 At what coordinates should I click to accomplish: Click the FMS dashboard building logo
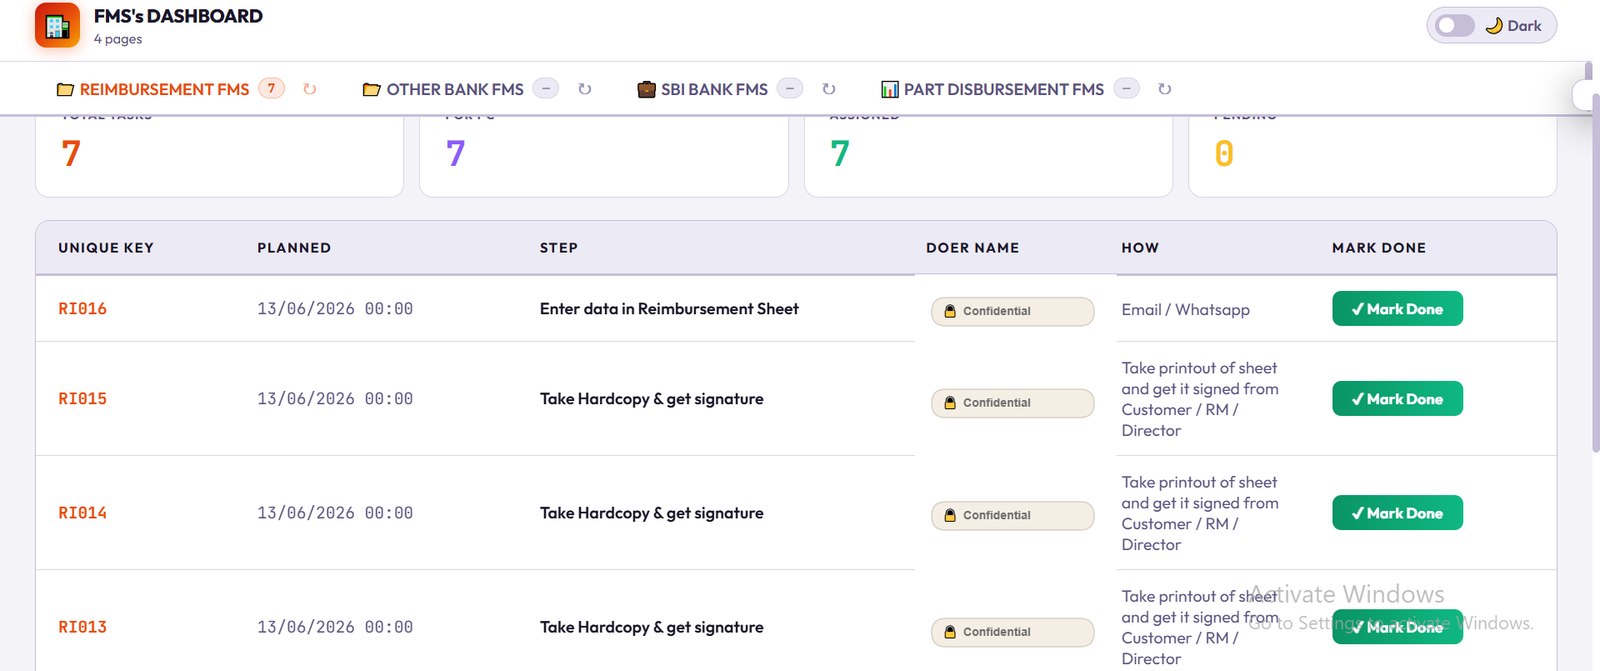(57, 26)
